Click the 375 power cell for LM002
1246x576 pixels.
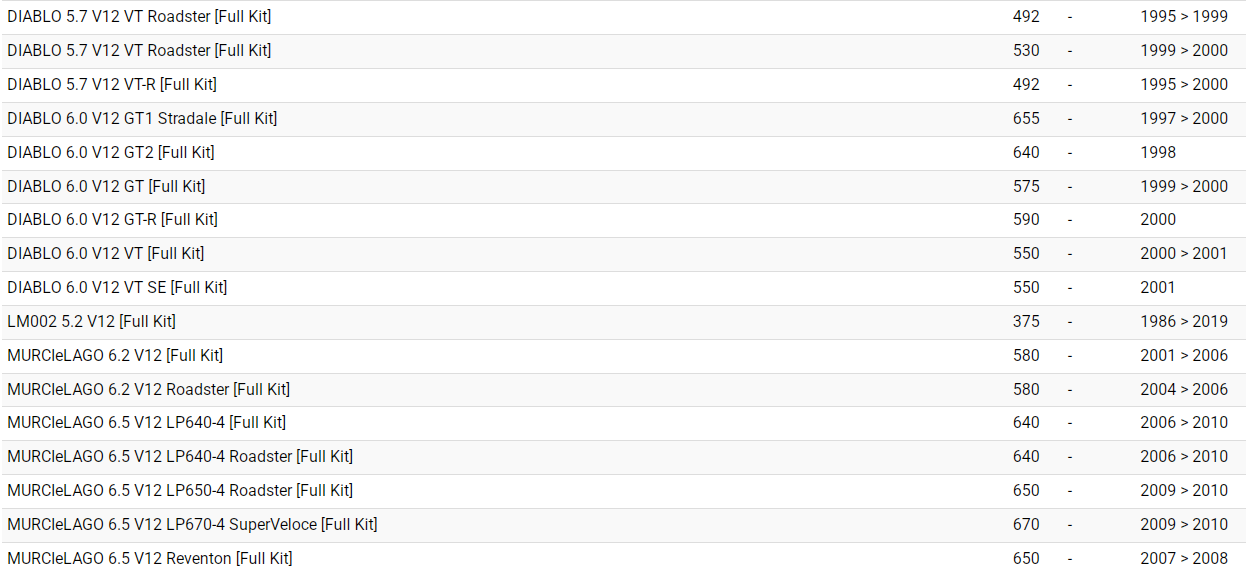click(x=1026, y=322)
